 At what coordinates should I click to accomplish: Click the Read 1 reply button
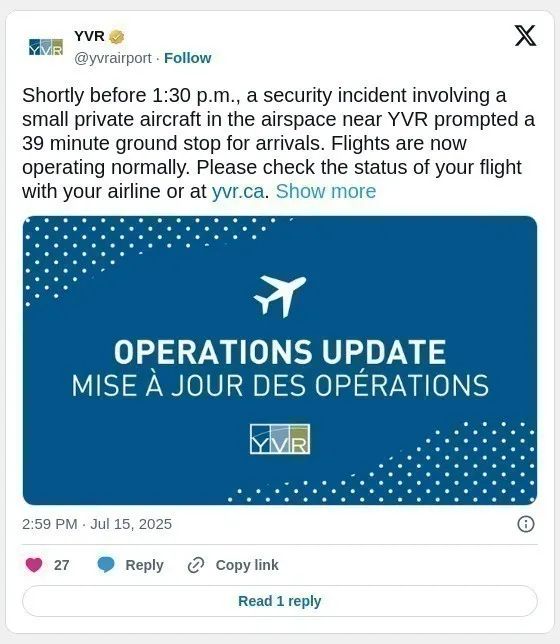[280, 601]
